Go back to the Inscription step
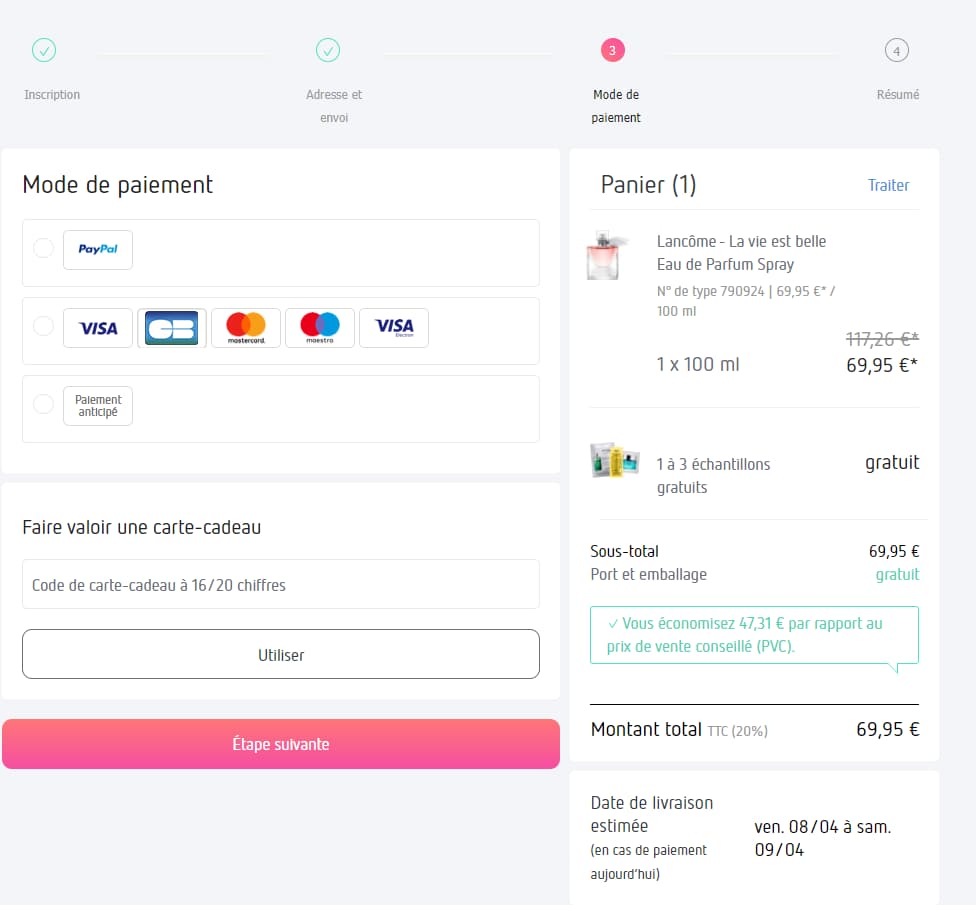 [44, 50]
